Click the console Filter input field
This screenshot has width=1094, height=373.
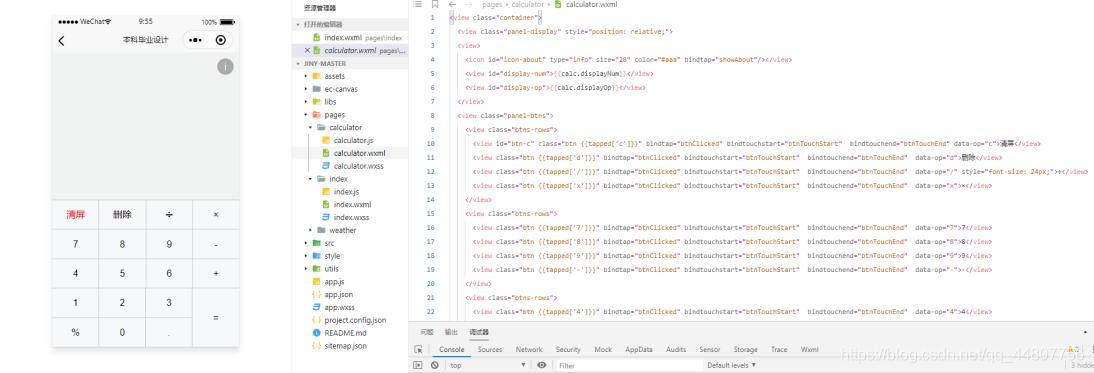tap(629, 365)
